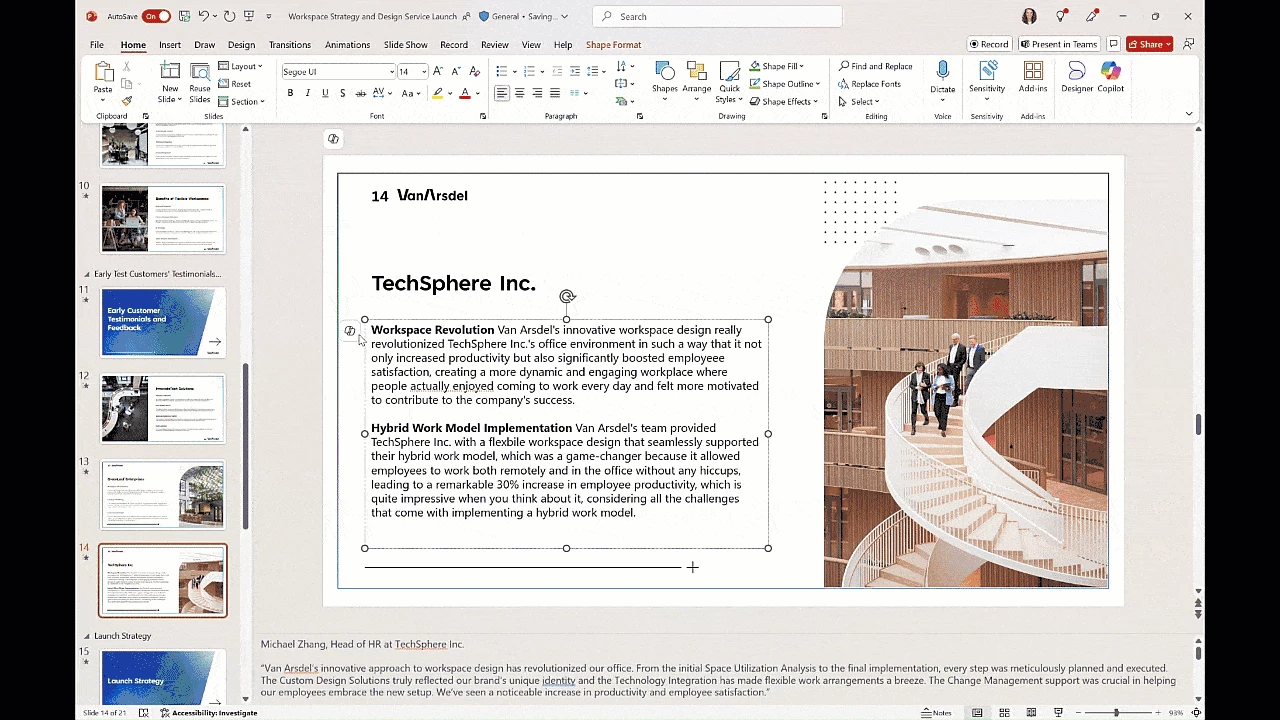Clear all text formatting
The image size is (1280, 720).
click(474, 71)
